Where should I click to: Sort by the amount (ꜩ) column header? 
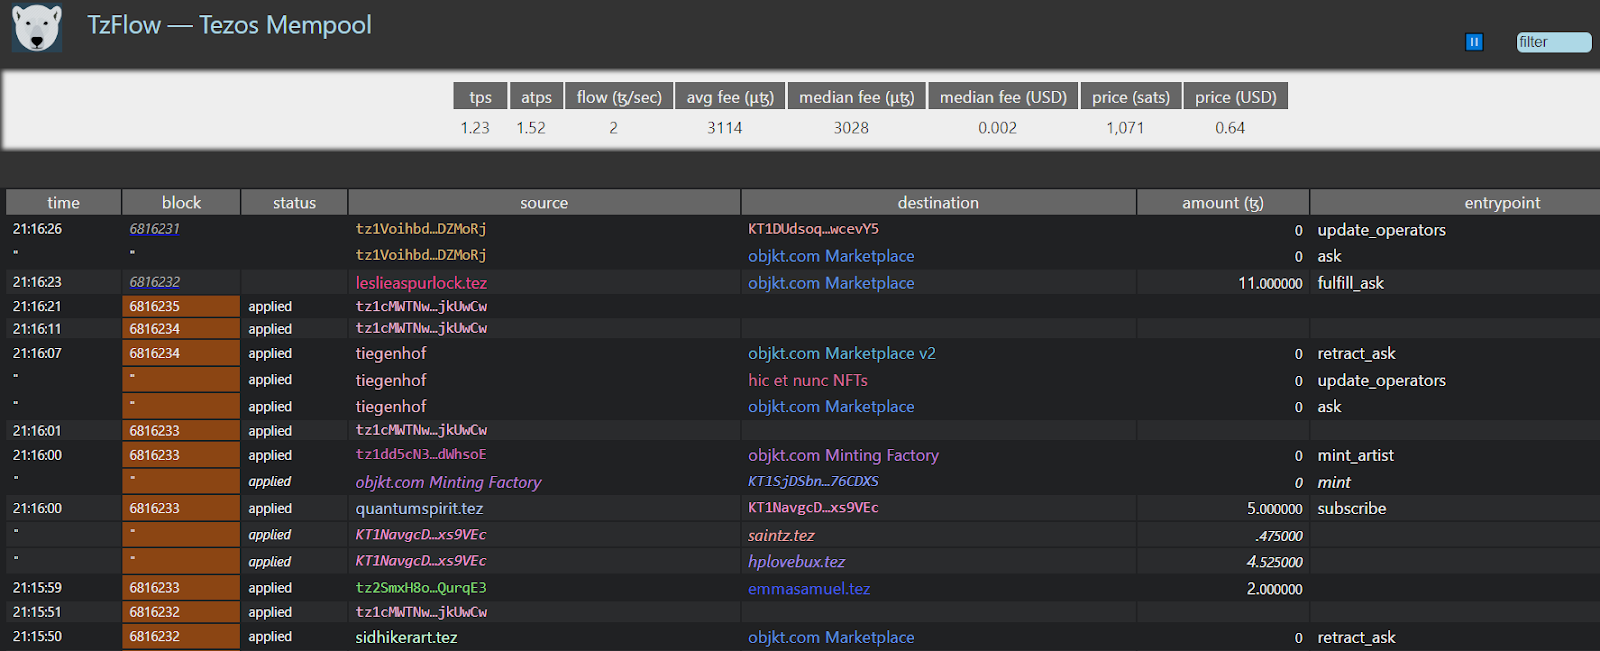(x=1223, y=202)
